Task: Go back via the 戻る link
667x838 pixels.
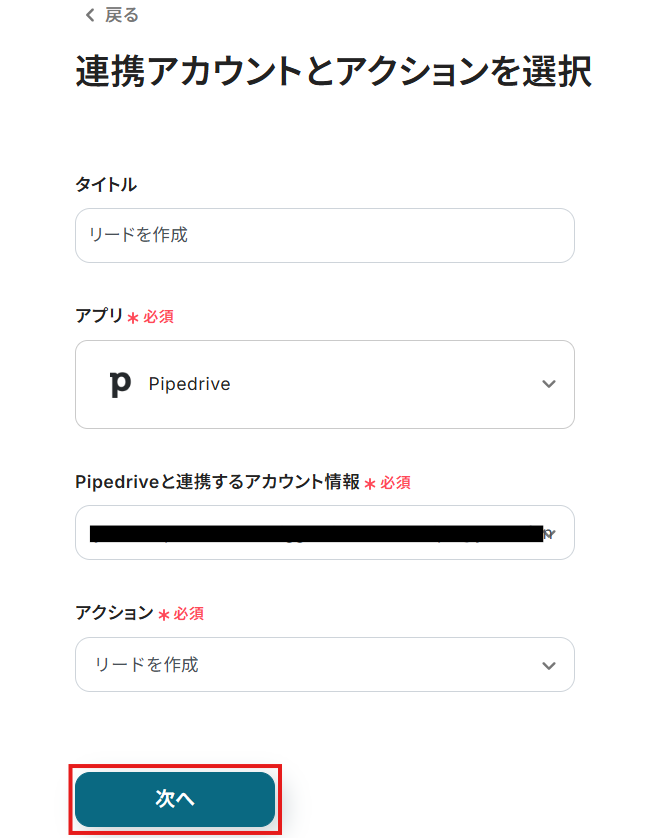Action: (x=122, y=15)
